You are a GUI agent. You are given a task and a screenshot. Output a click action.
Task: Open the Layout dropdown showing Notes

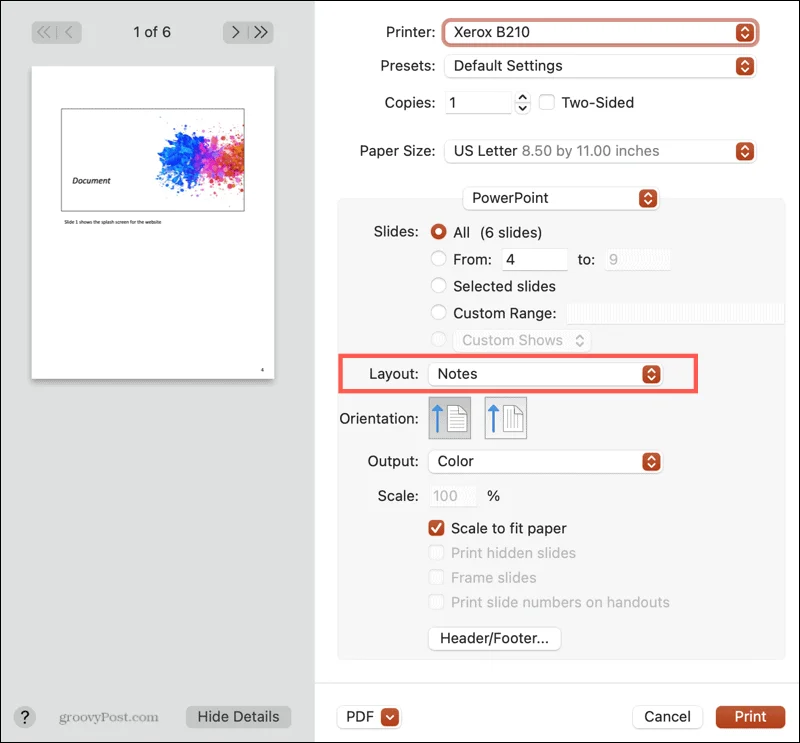(x=545, y=374)
